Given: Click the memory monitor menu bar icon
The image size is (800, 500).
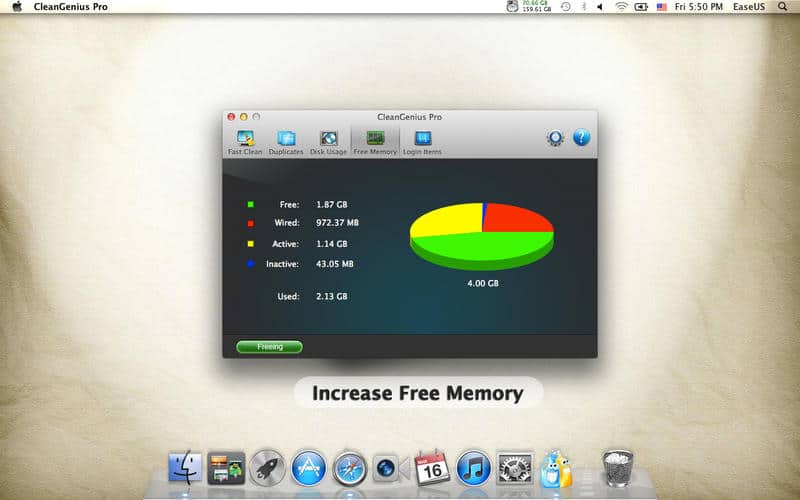Looking at the screenshot, I should point(529,7).
